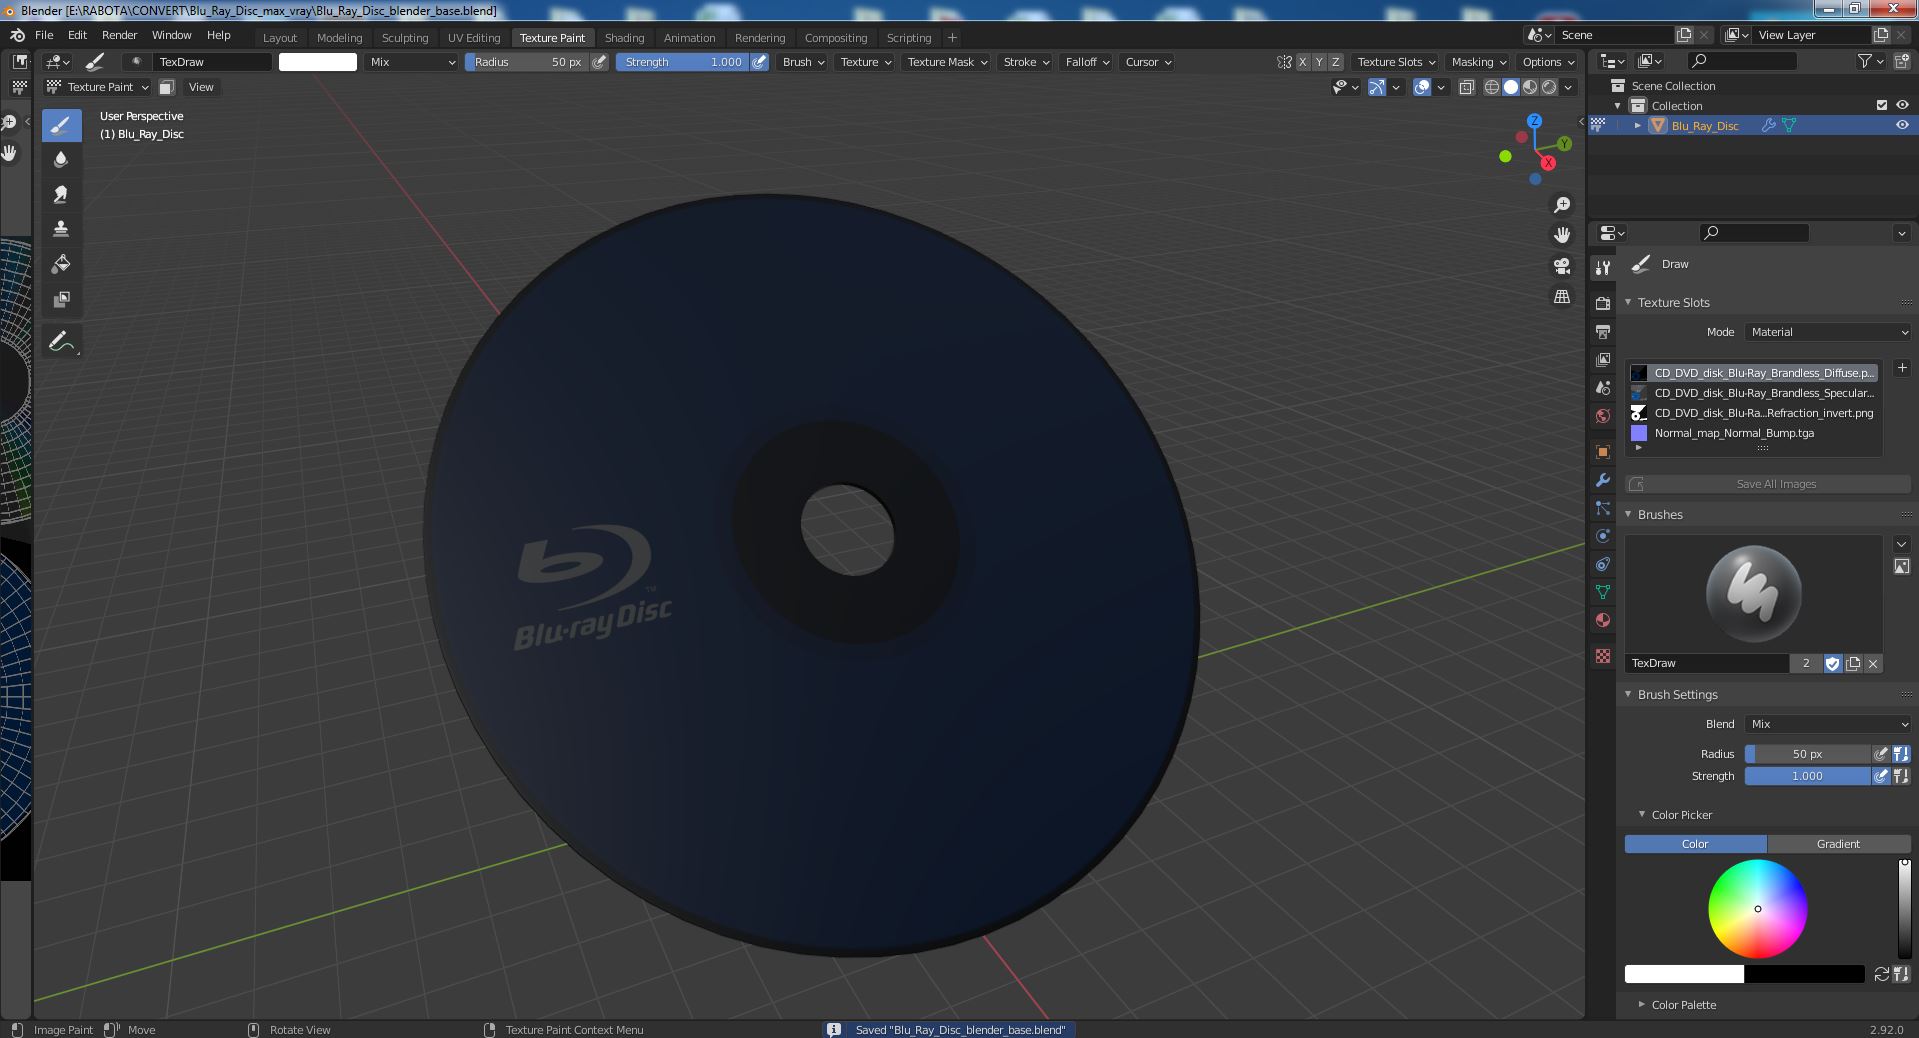Screen dimensions: 1919x1038
Task: Open the Stroke dropdown
Action: pos(1026,62)
